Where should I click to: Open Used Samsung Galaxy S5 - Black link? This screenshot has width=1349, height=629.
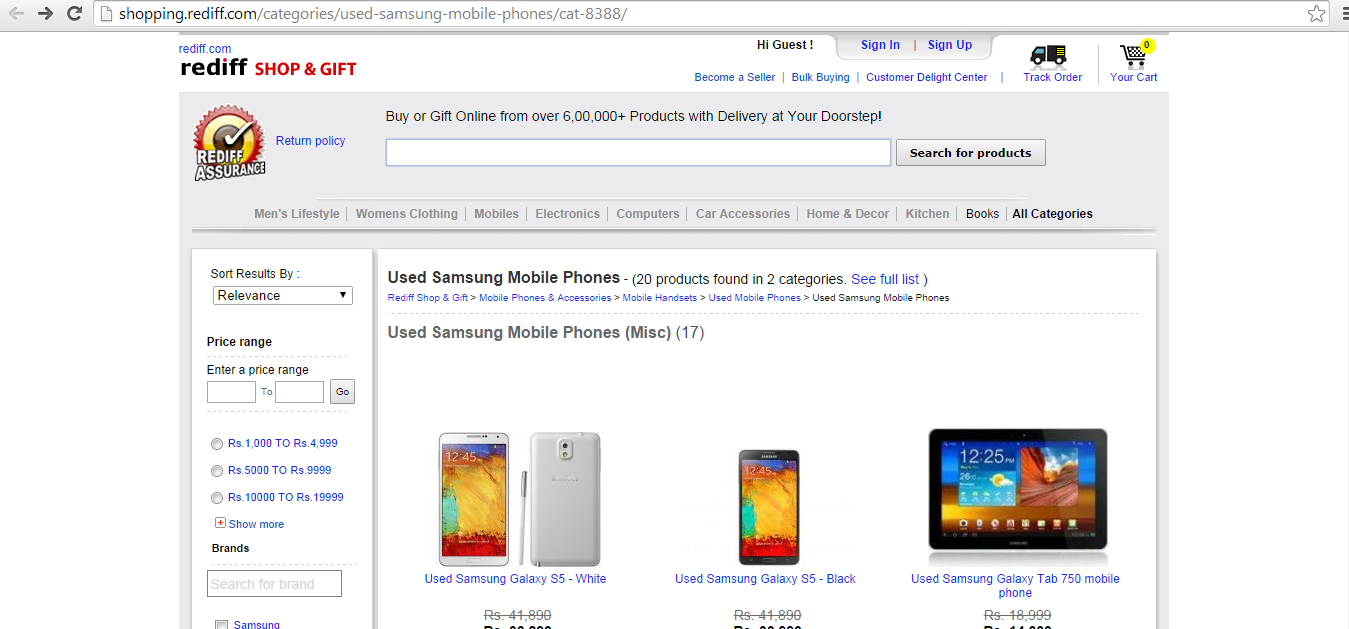pos(765,579)
